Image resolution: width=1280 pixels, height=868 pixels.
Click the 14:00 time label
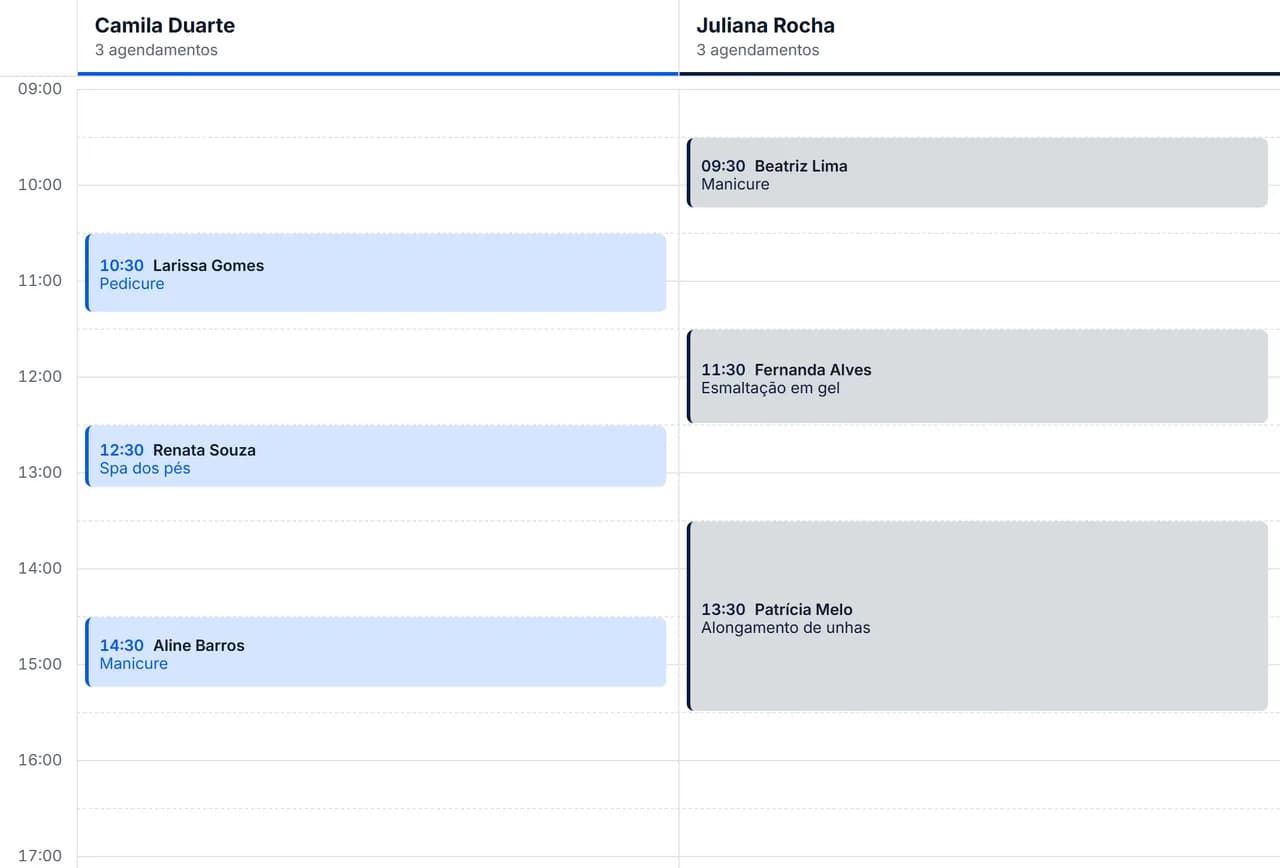coord(40,568)
